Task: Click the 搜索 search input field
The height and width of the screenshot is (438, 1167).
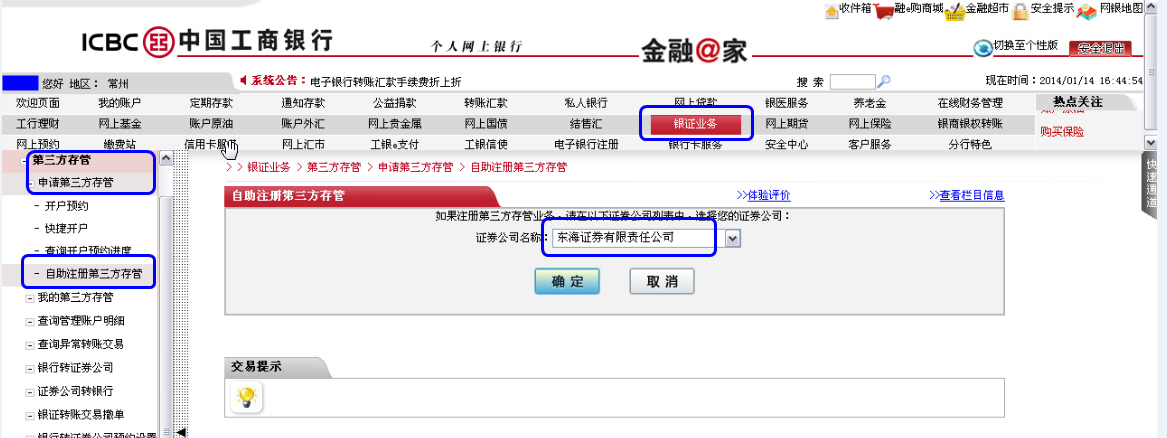Action: click(x=853, y=81)
